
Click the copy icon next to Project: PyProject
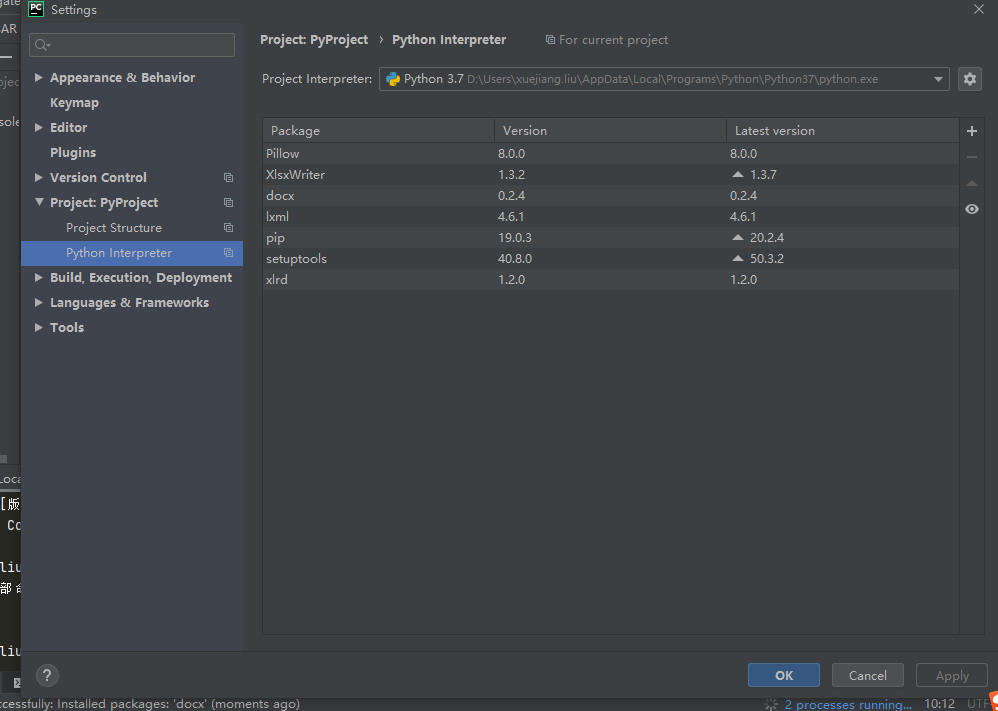pyautogui.click(x=228, y=202)
